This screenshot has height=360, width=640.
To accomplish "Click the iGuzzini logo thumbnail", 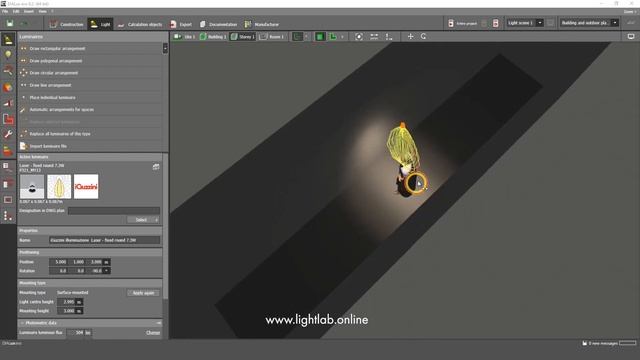I will coord(86,187).
